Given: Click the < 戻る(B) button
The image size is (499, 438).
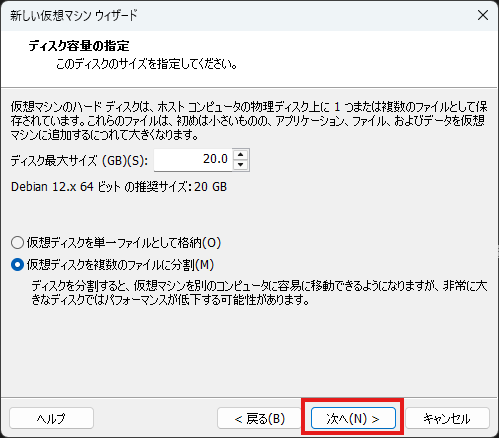Looking at the screenshot, I should click(x=260, y=418).
